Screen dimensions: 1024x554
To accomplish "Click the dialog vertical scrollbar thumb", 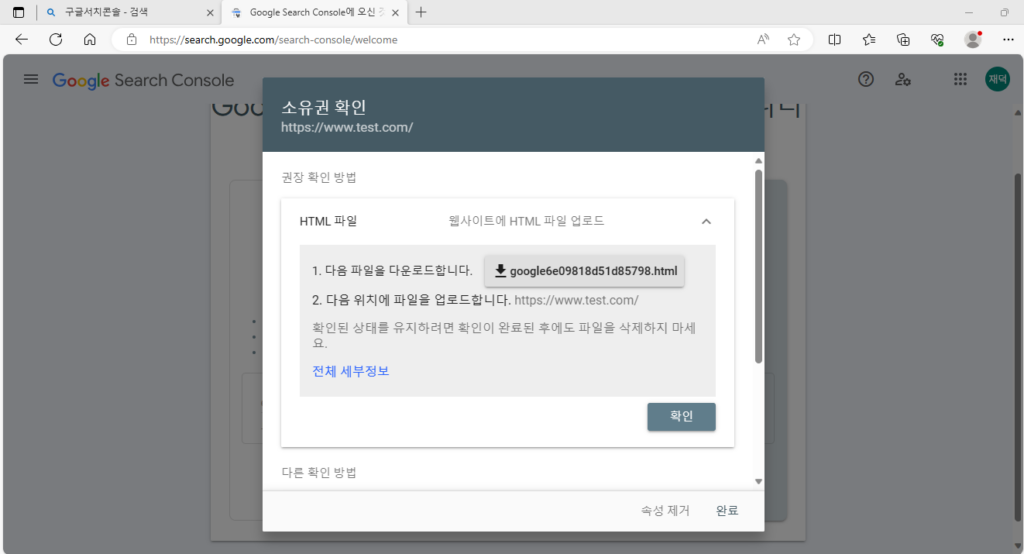I will tap(758, 267).
